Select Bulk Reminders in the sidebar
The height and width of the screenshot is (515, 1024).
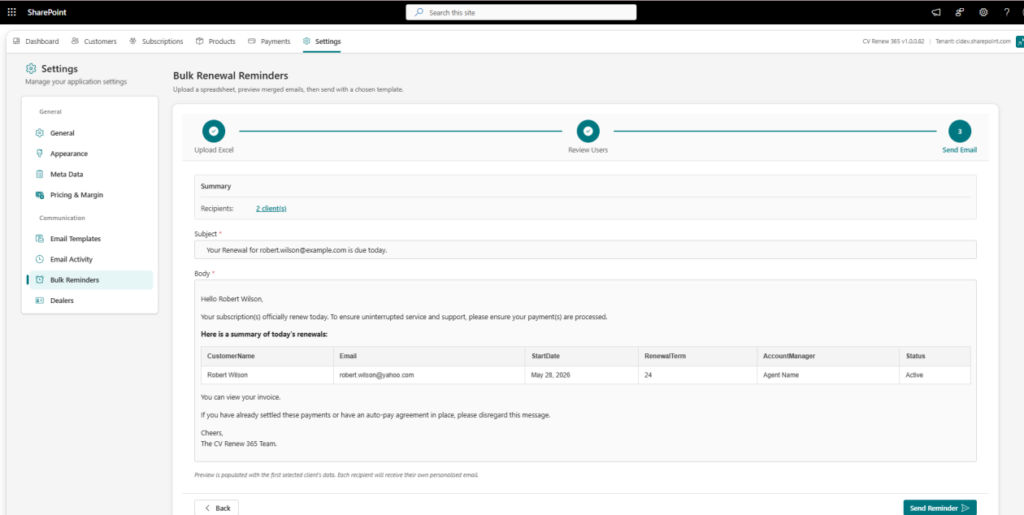click(91, 280)
